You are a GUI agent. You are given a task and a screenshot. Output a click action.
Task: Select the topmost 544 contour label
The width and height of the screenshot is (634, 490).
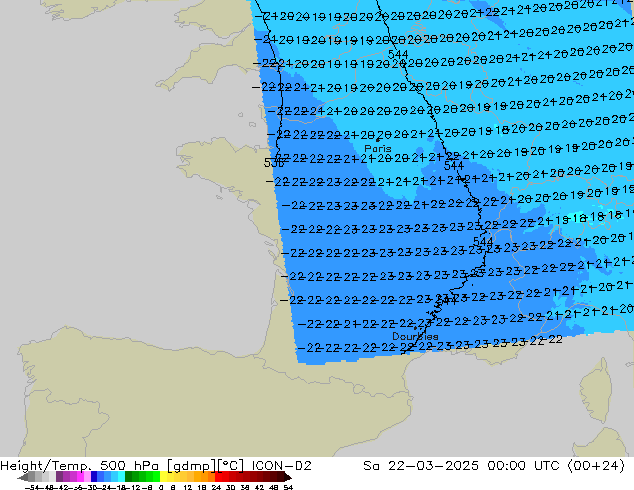(x=398, y=54)
